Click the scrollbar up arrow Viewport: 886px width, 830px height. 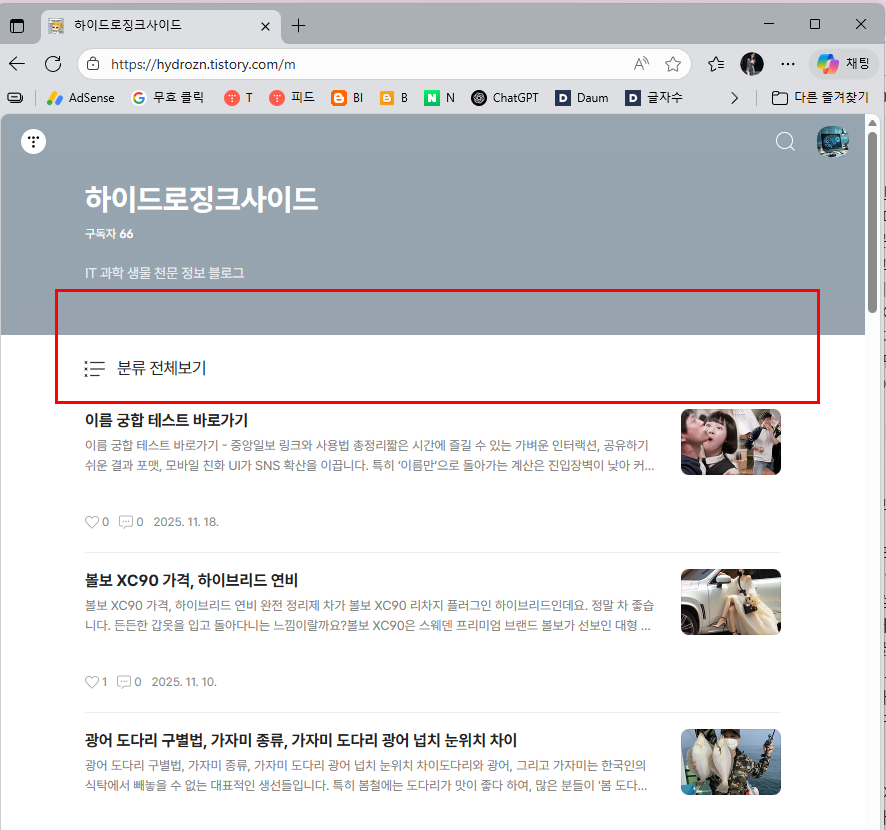(872, 123)
